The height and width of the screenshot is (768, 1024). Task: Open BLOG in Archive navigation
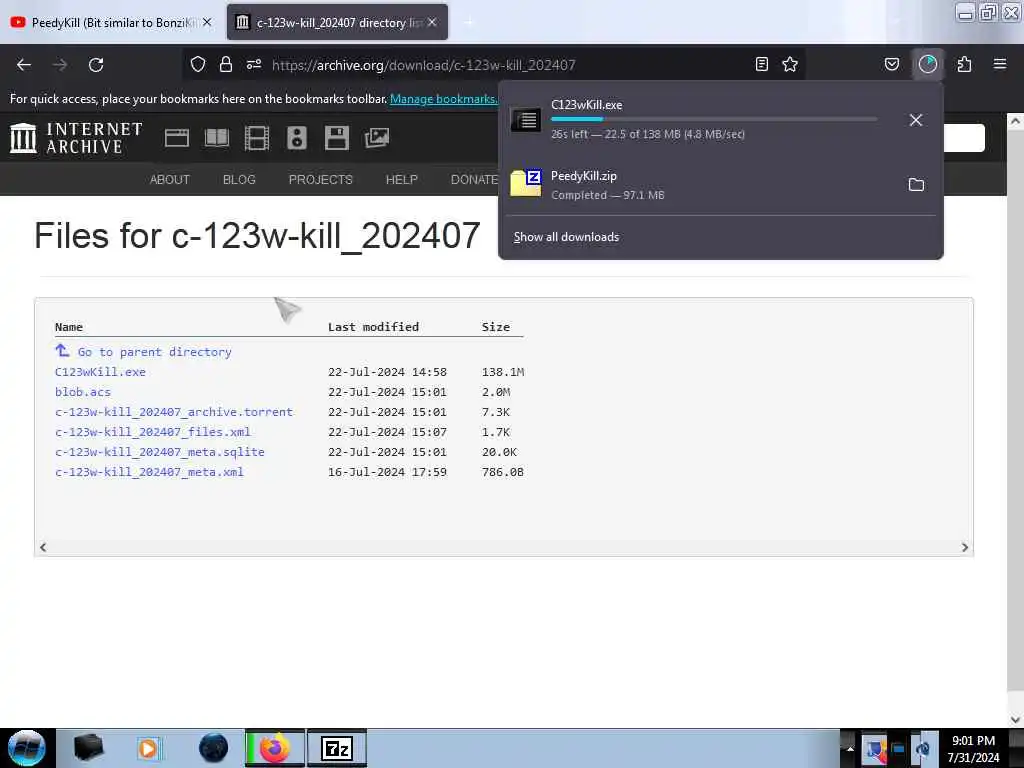[x=239, y=180]
